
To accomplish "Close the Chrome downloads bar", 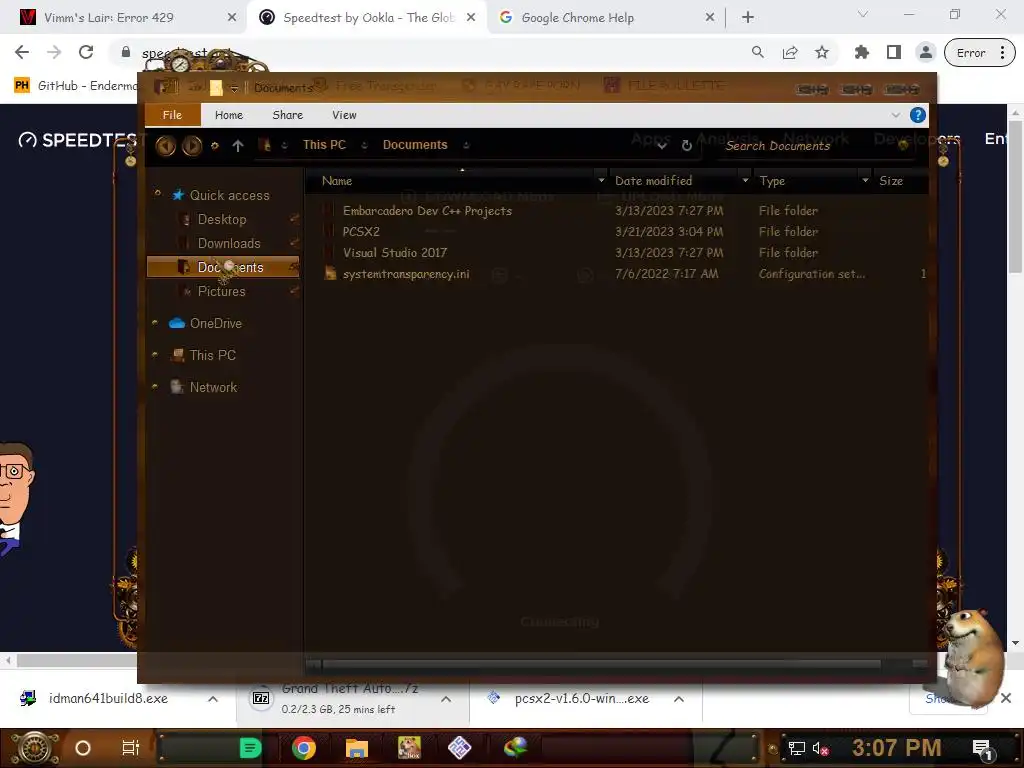I will tap(1006, 698).
